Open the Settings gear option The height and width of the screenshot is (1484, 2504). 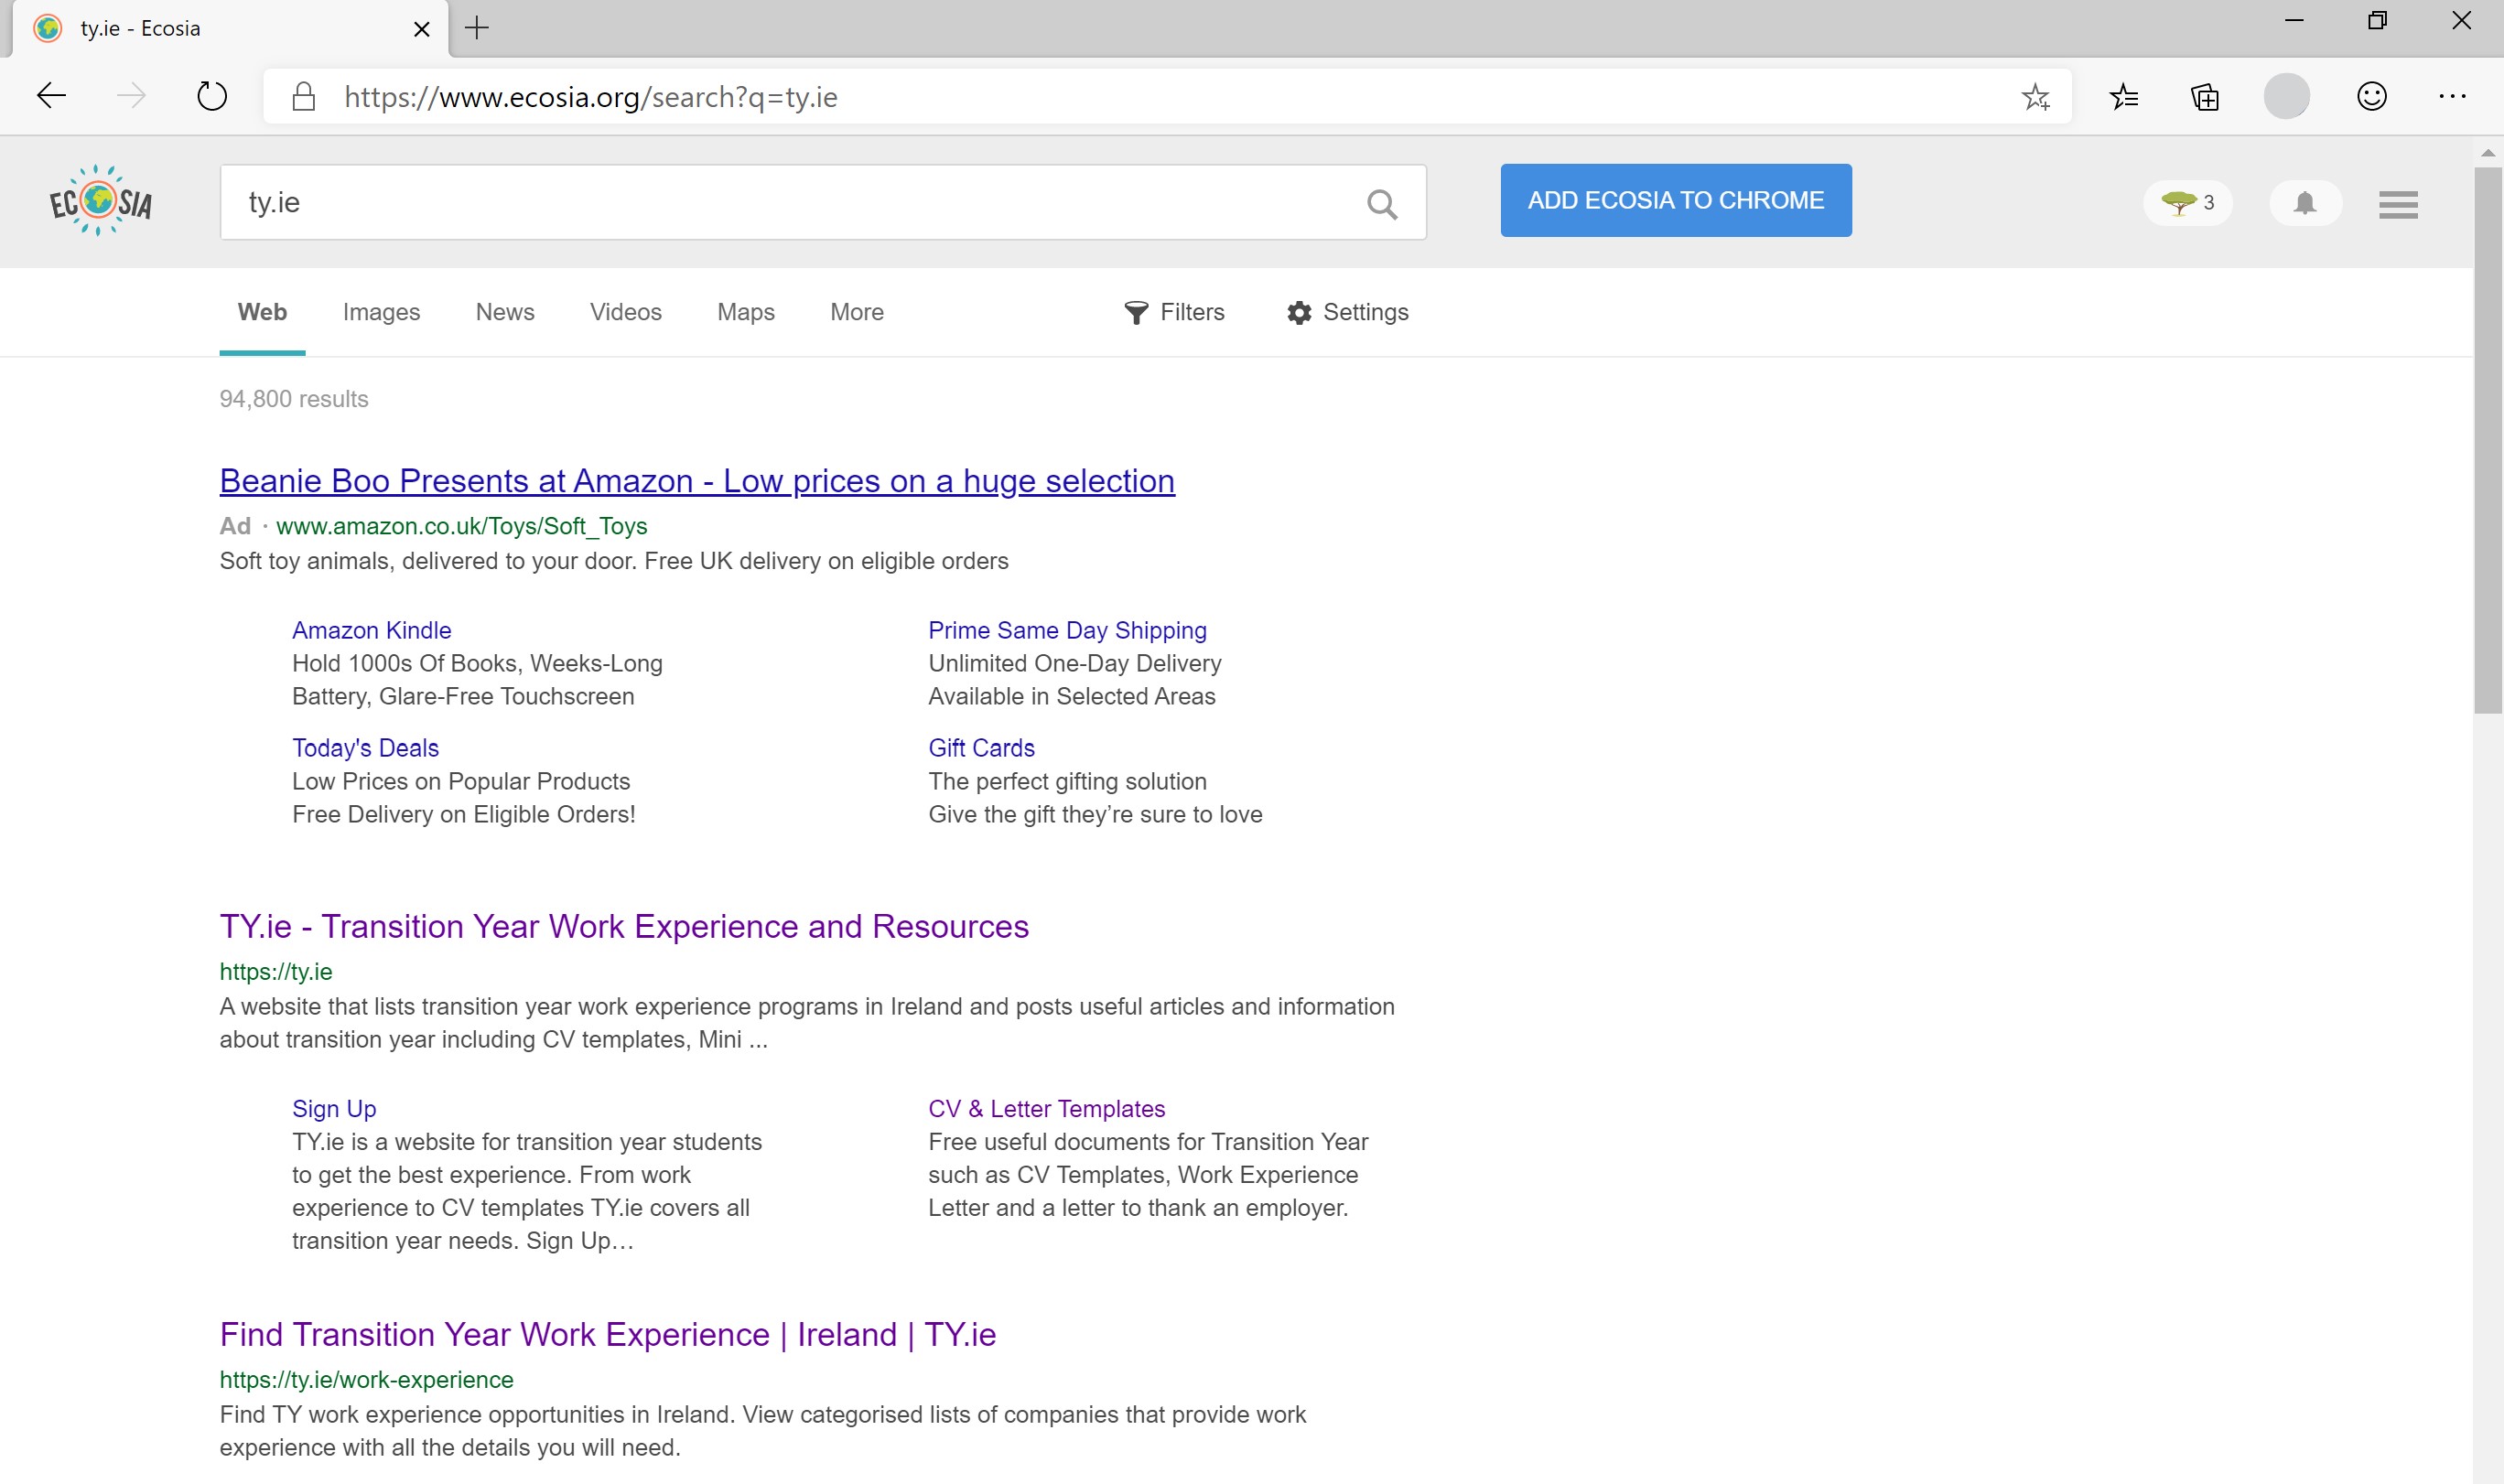point(1348,312)
